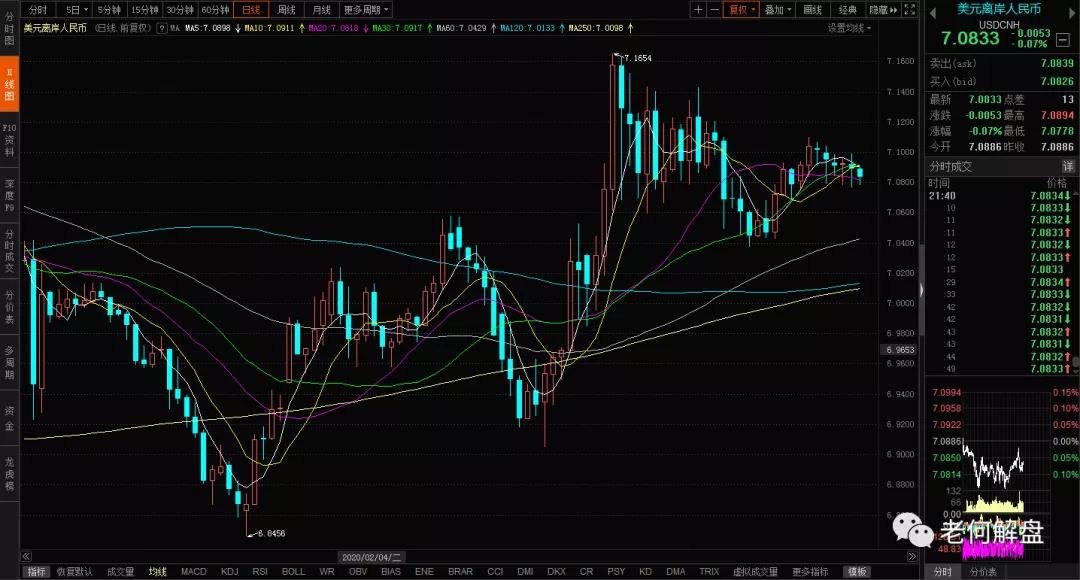Collapse quote panel minus box icon
The height and width of the screenshot is (580, 1080).
[x=1063, y=40]
